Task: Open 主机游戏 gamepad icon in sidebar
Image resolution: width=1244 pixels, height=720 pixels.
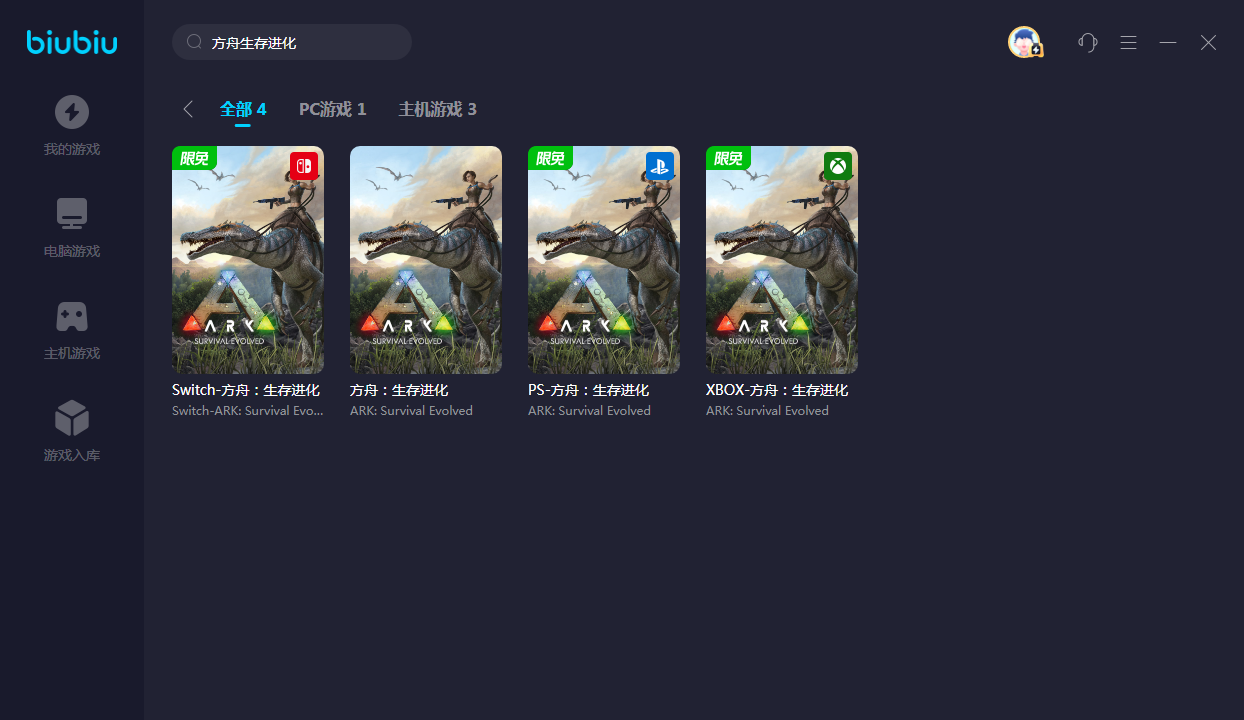Action: 72,316
